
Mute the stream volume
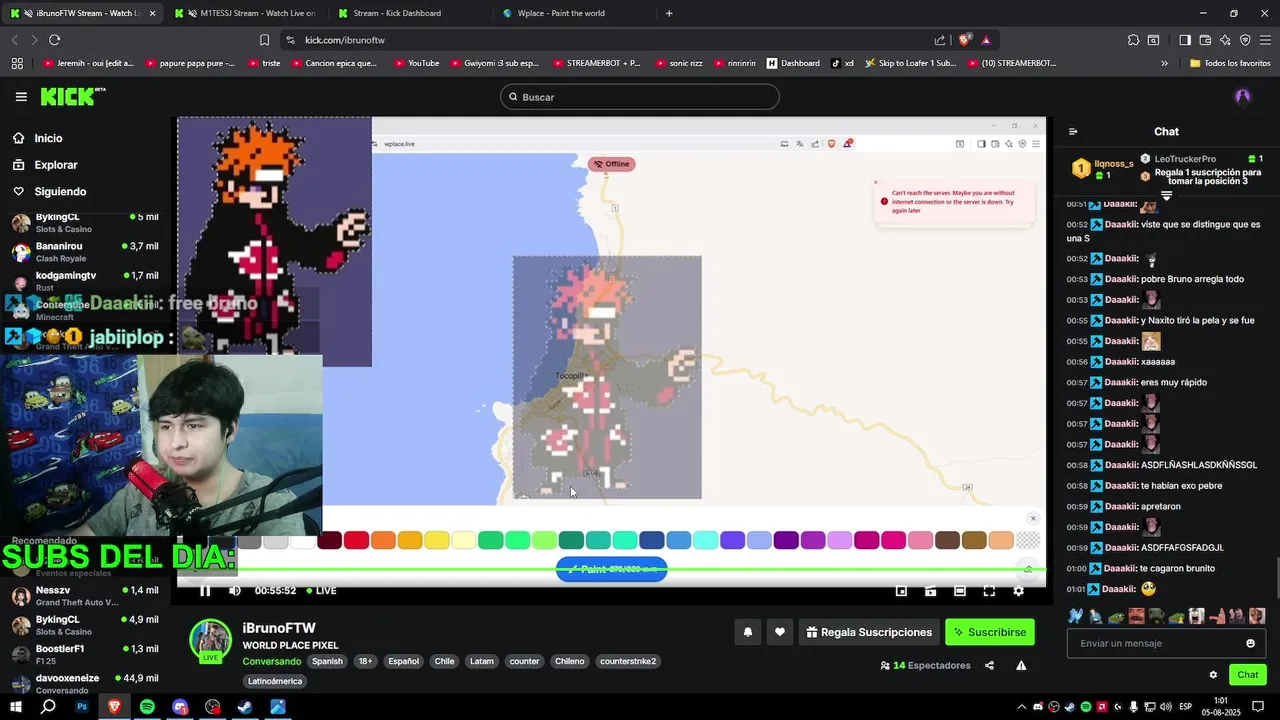click(235, 591)
